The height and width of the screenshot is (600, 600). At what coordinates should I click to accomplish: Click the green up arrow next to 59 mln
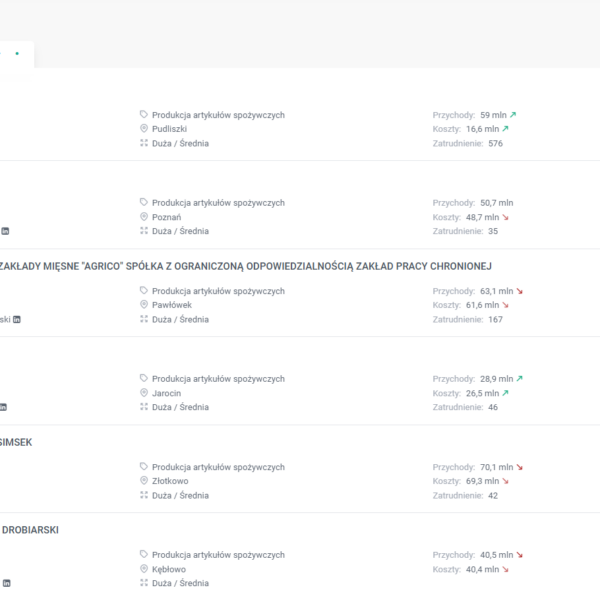coord(513,115)
